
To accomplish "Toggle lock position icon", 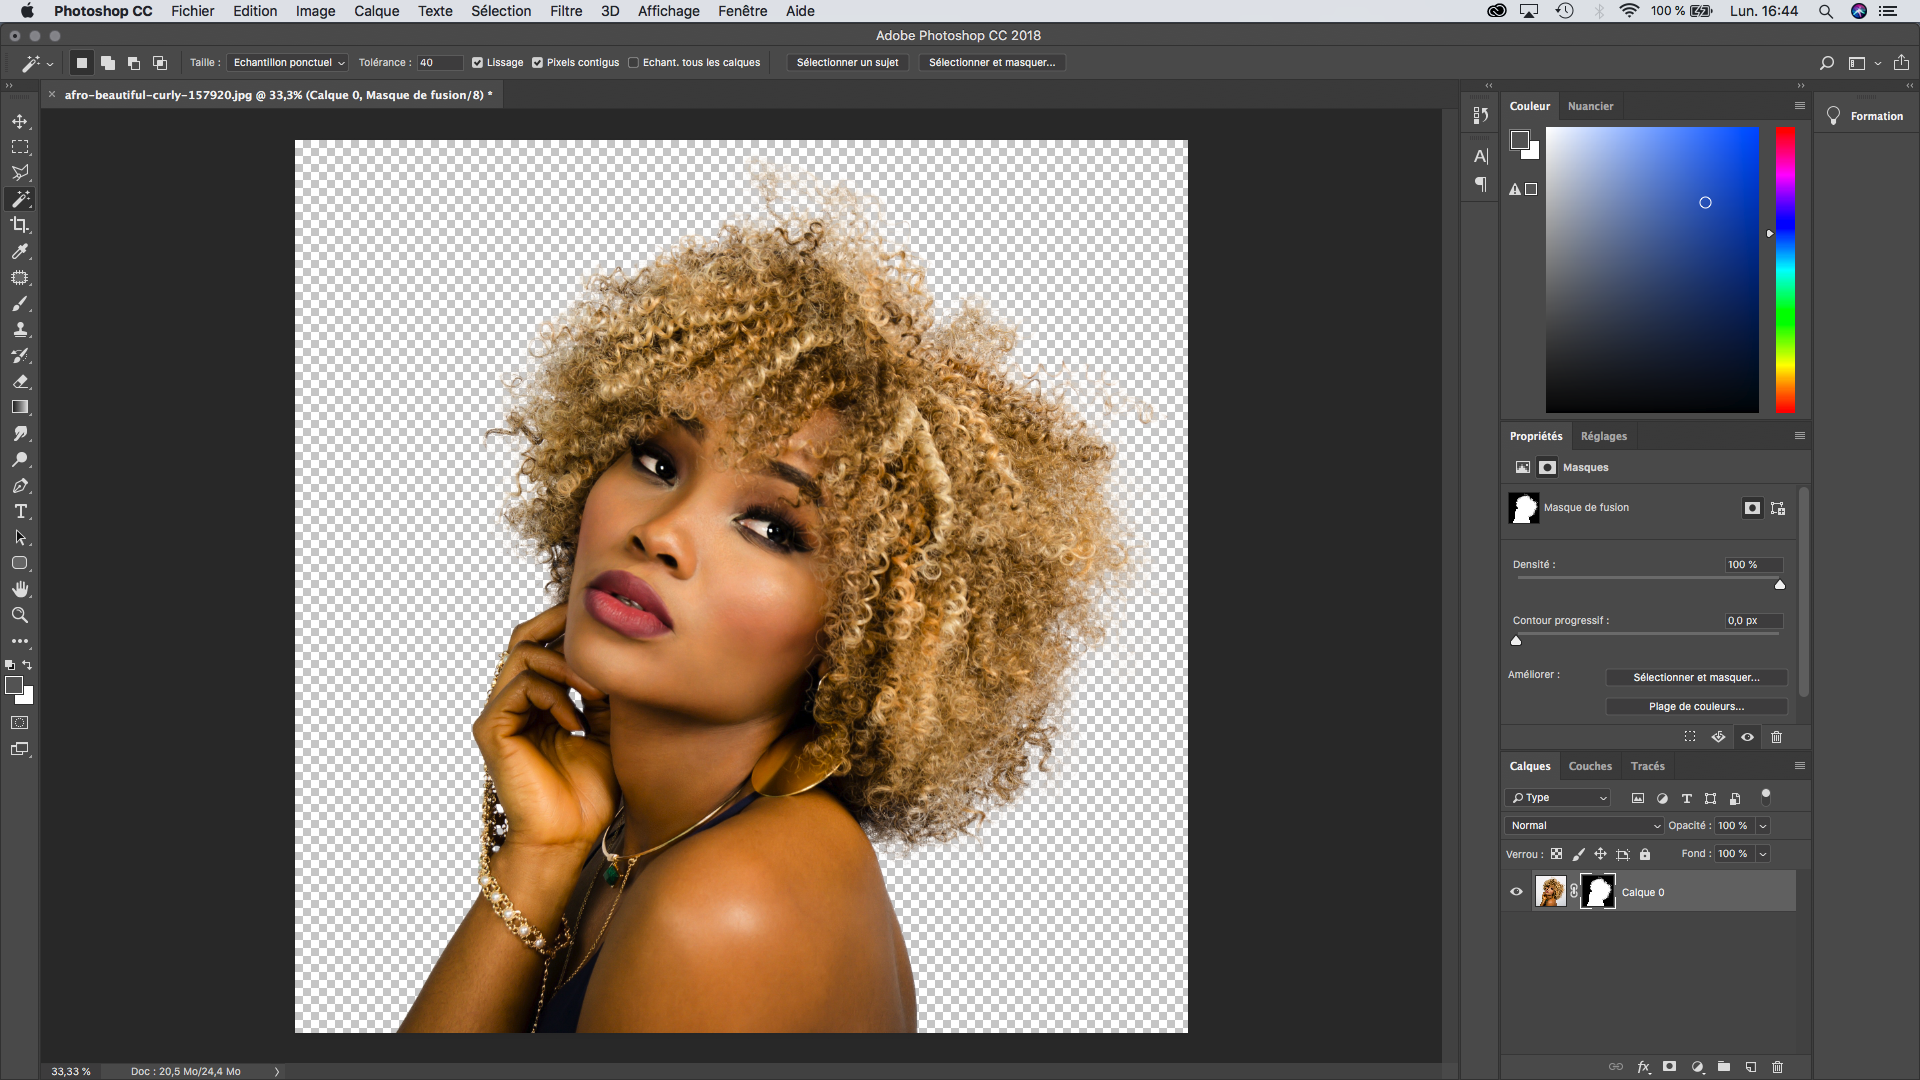I will pos(1600,854).
